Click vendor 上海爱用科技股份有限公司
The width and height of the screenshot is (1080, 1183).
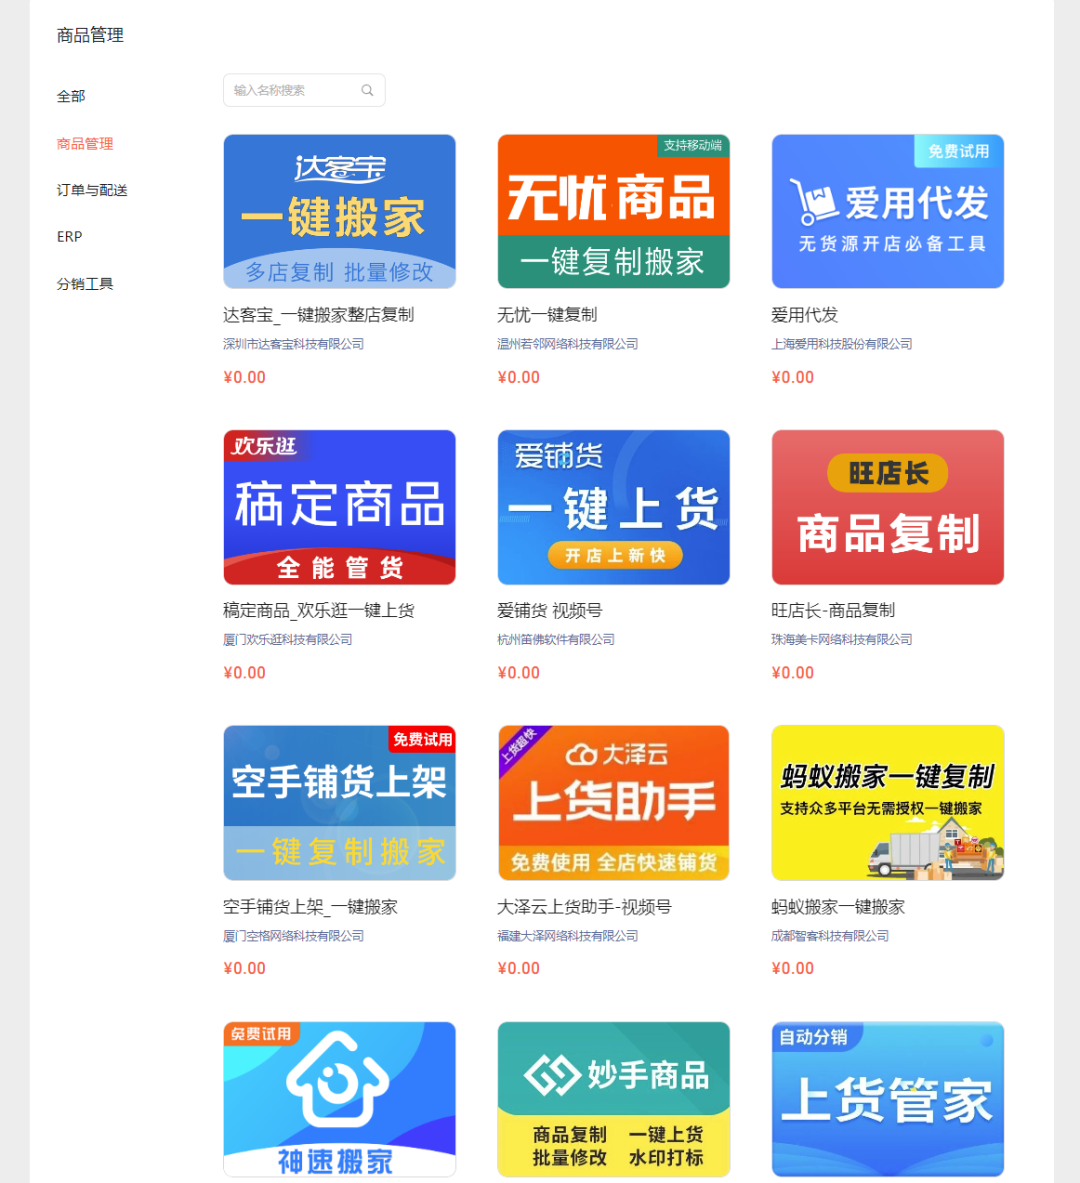pos(842,344)
